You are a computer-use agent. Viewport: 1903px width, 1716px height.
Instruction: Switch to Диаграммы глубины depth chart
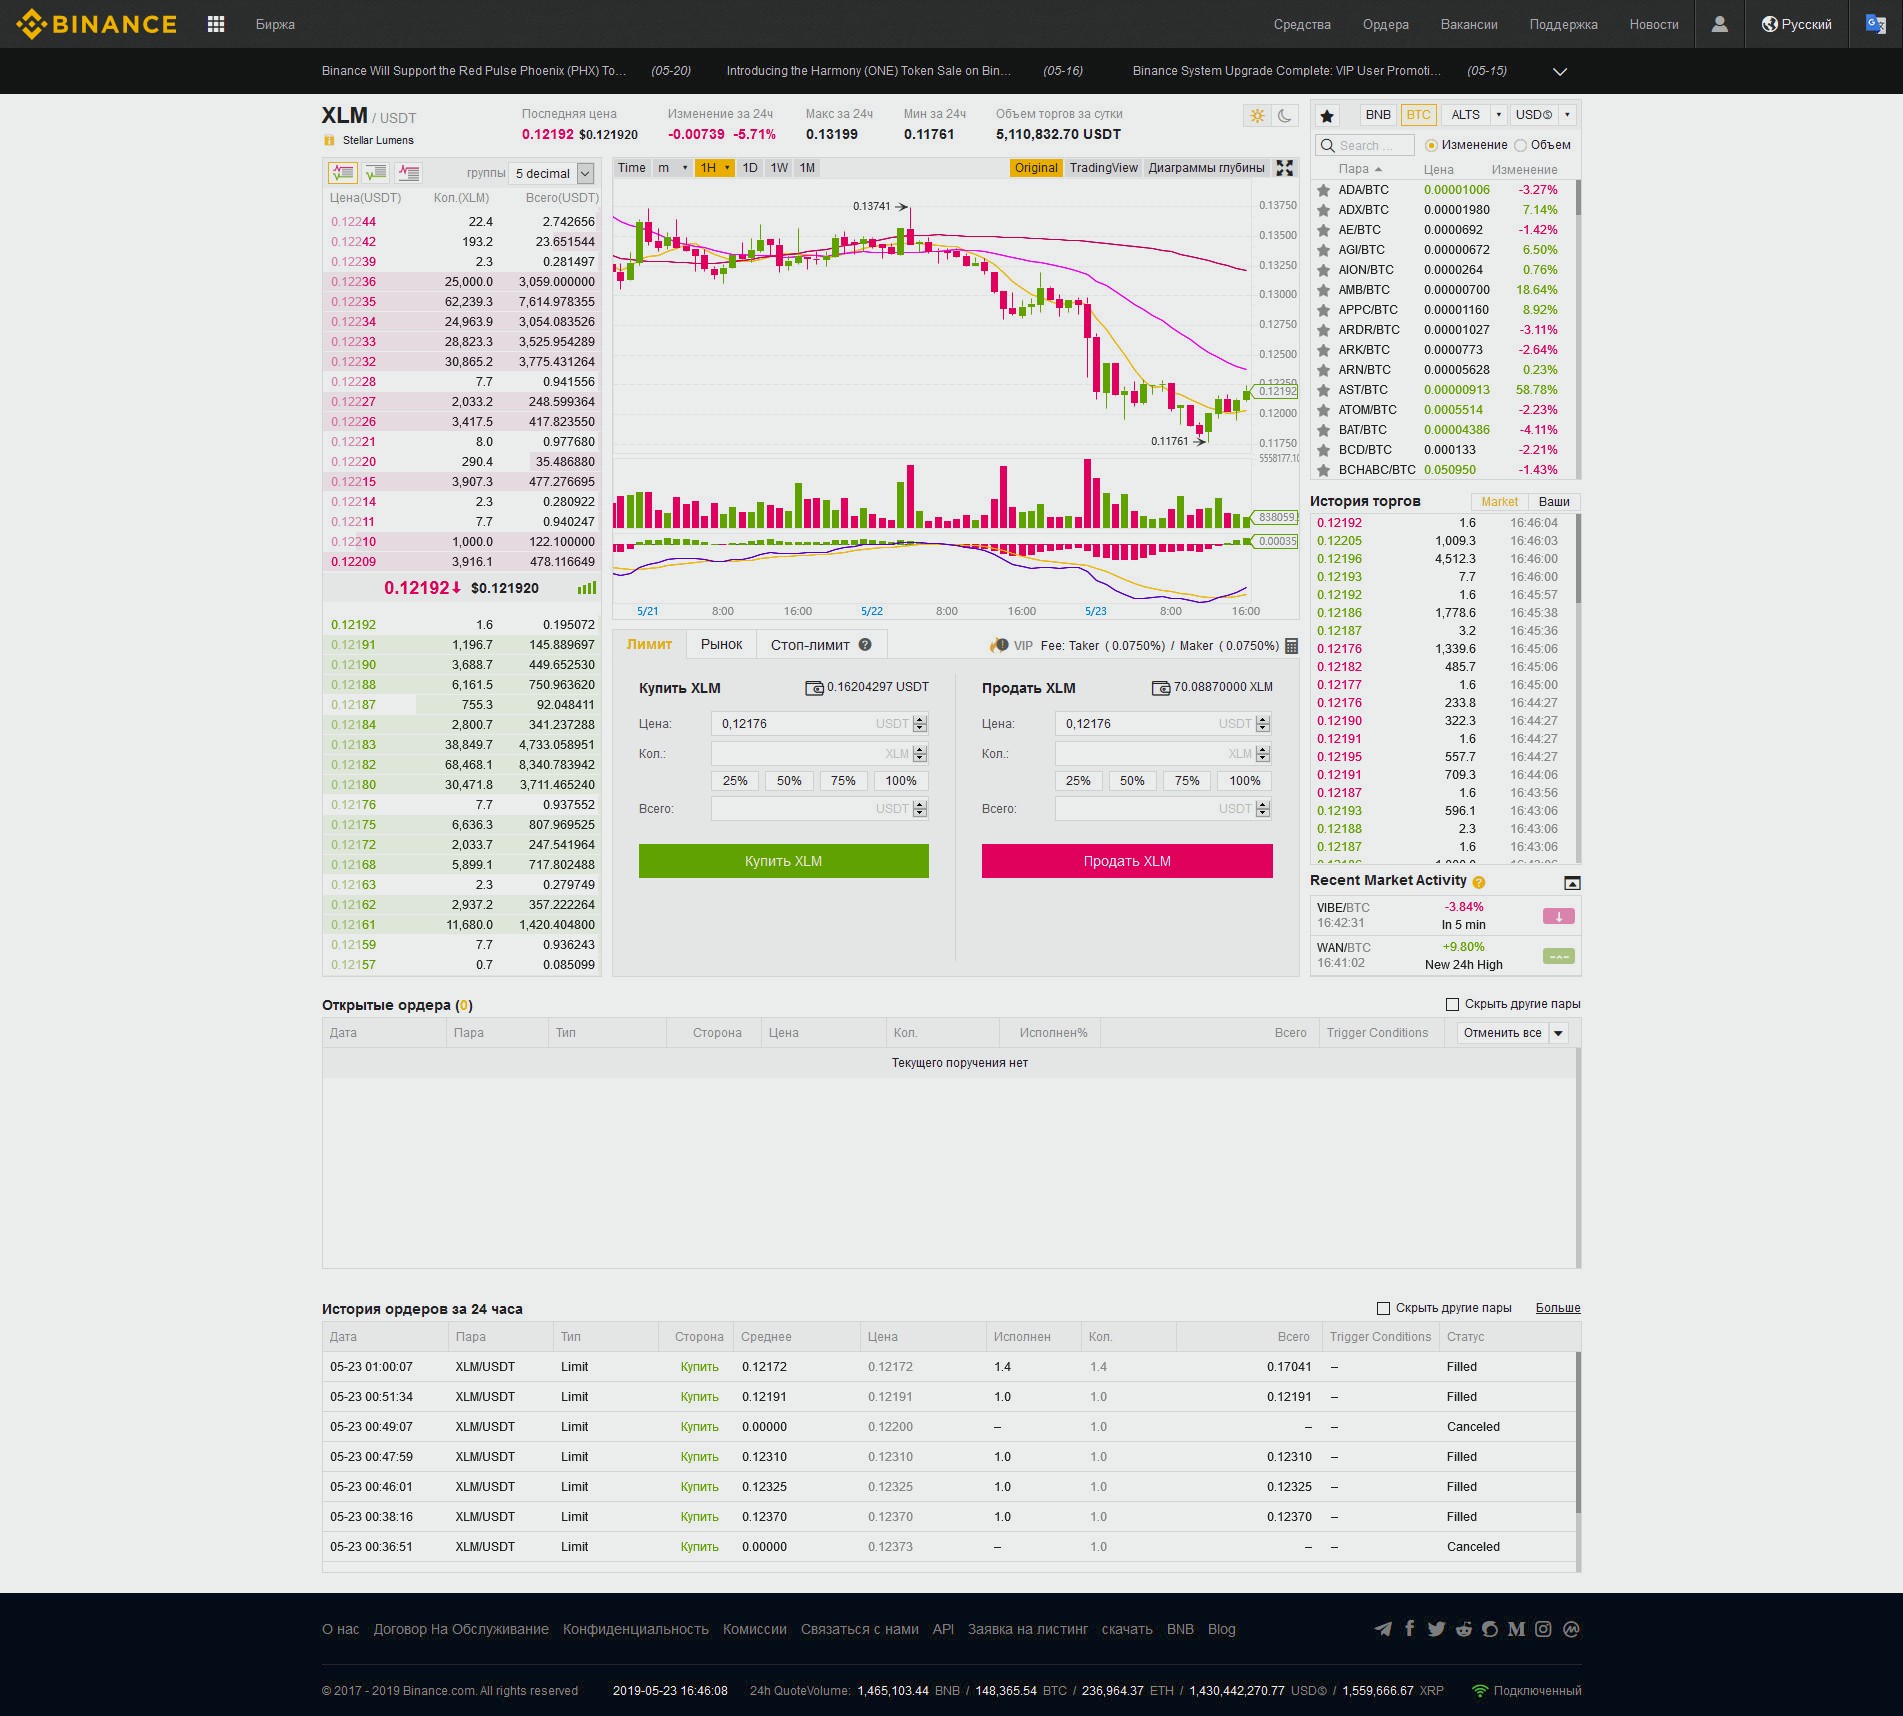pos(1206,168)
